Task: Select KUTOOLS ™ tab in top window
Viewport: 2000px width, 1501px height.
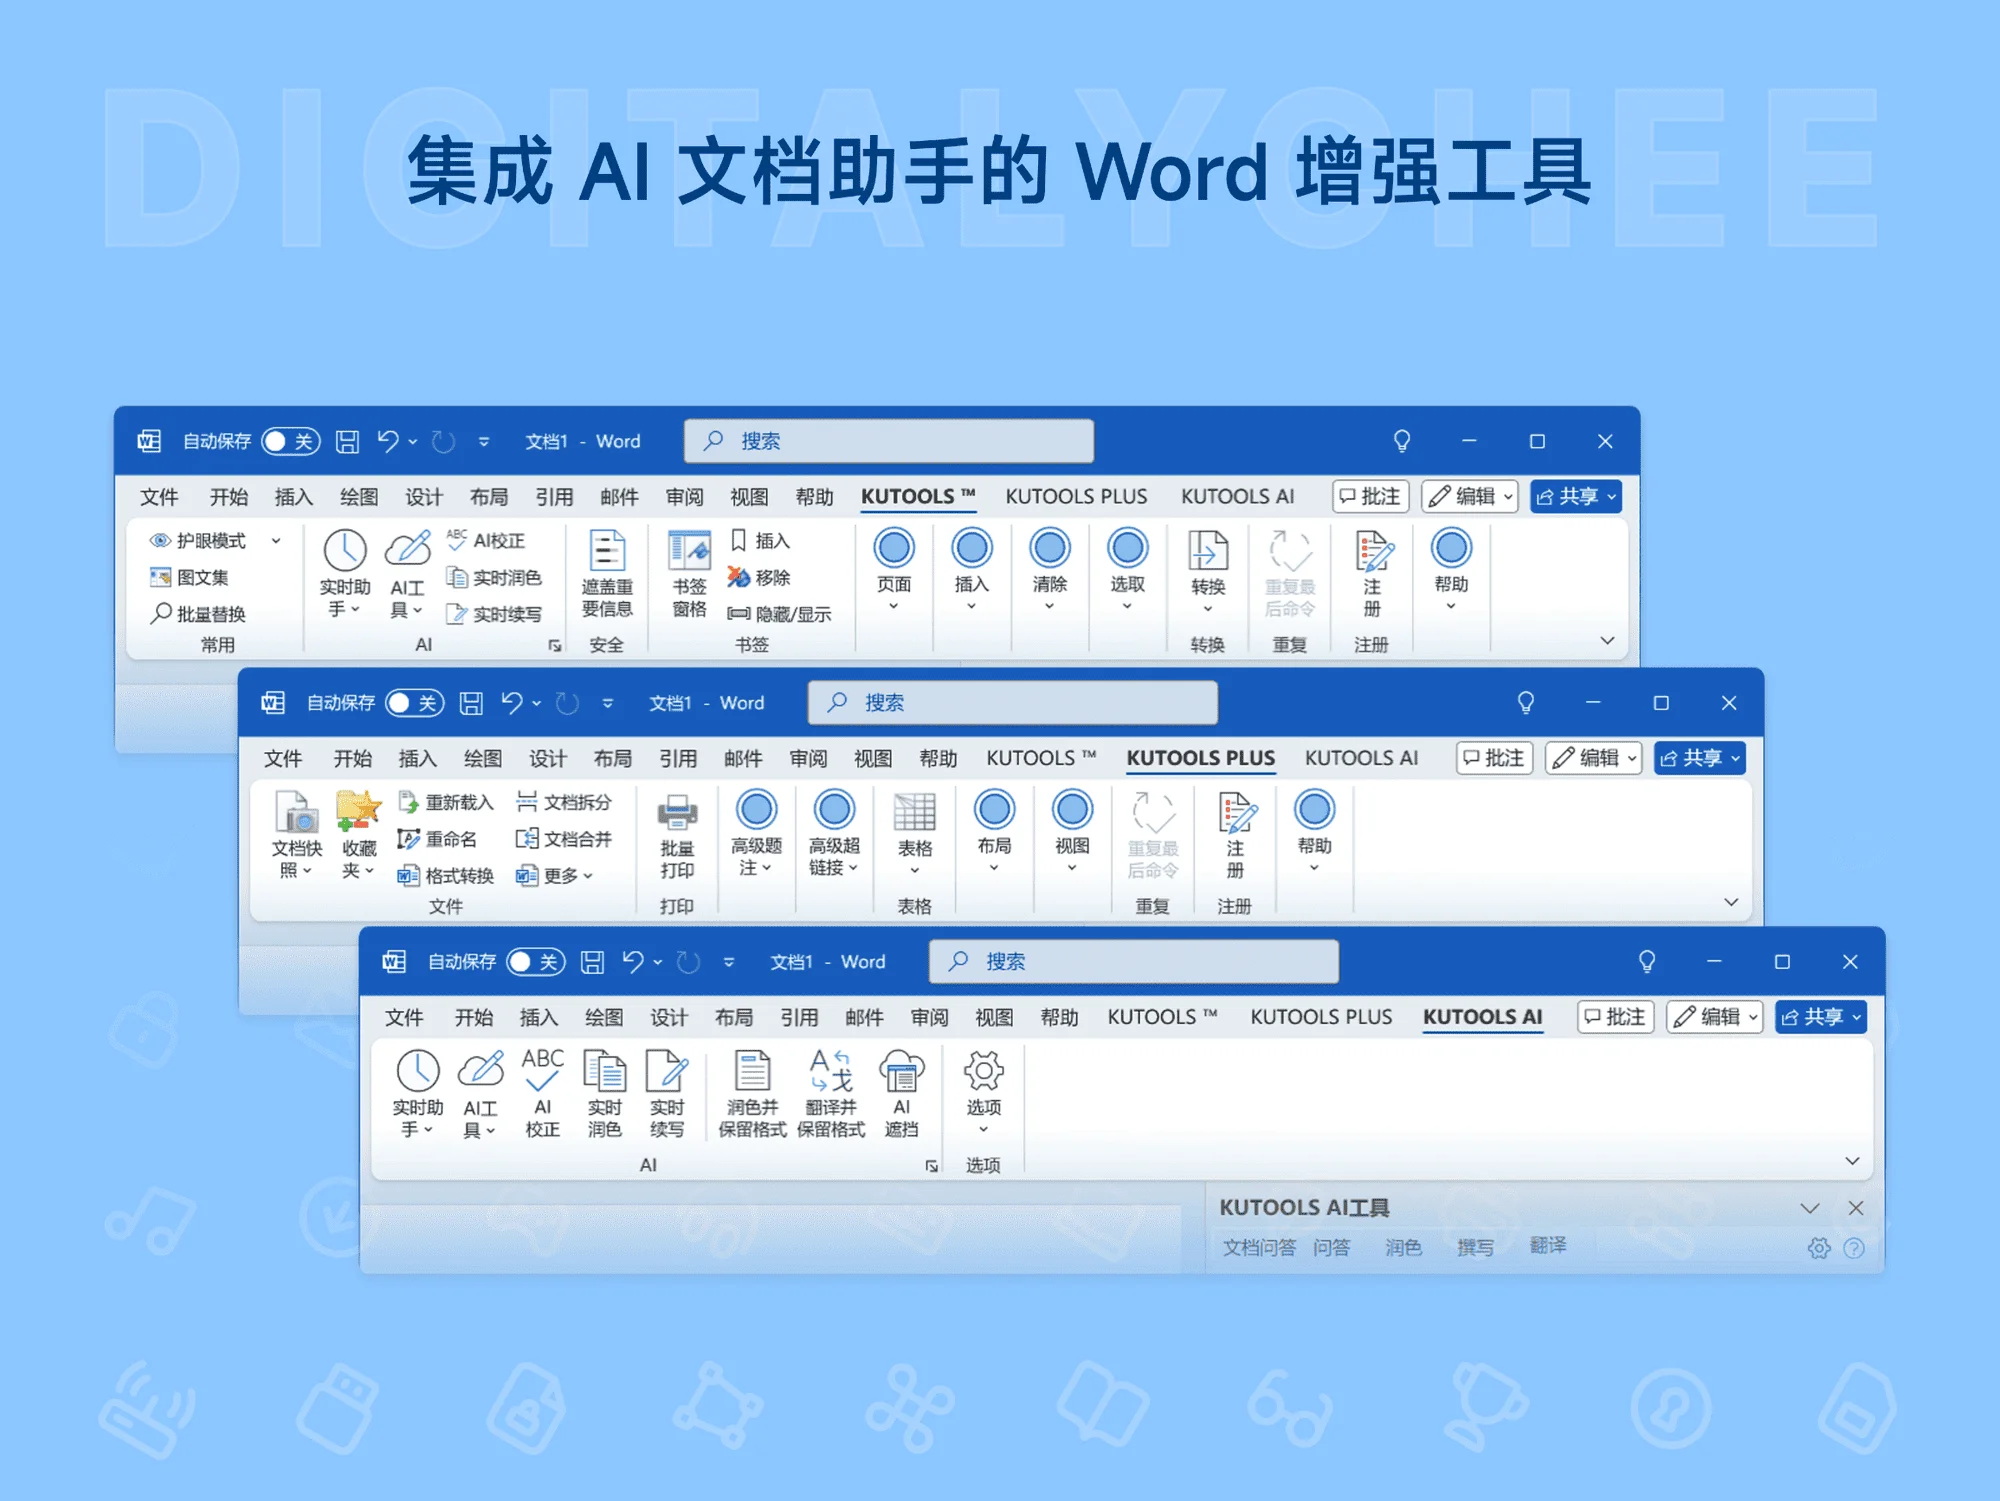Action: click(x=918, y=496)
